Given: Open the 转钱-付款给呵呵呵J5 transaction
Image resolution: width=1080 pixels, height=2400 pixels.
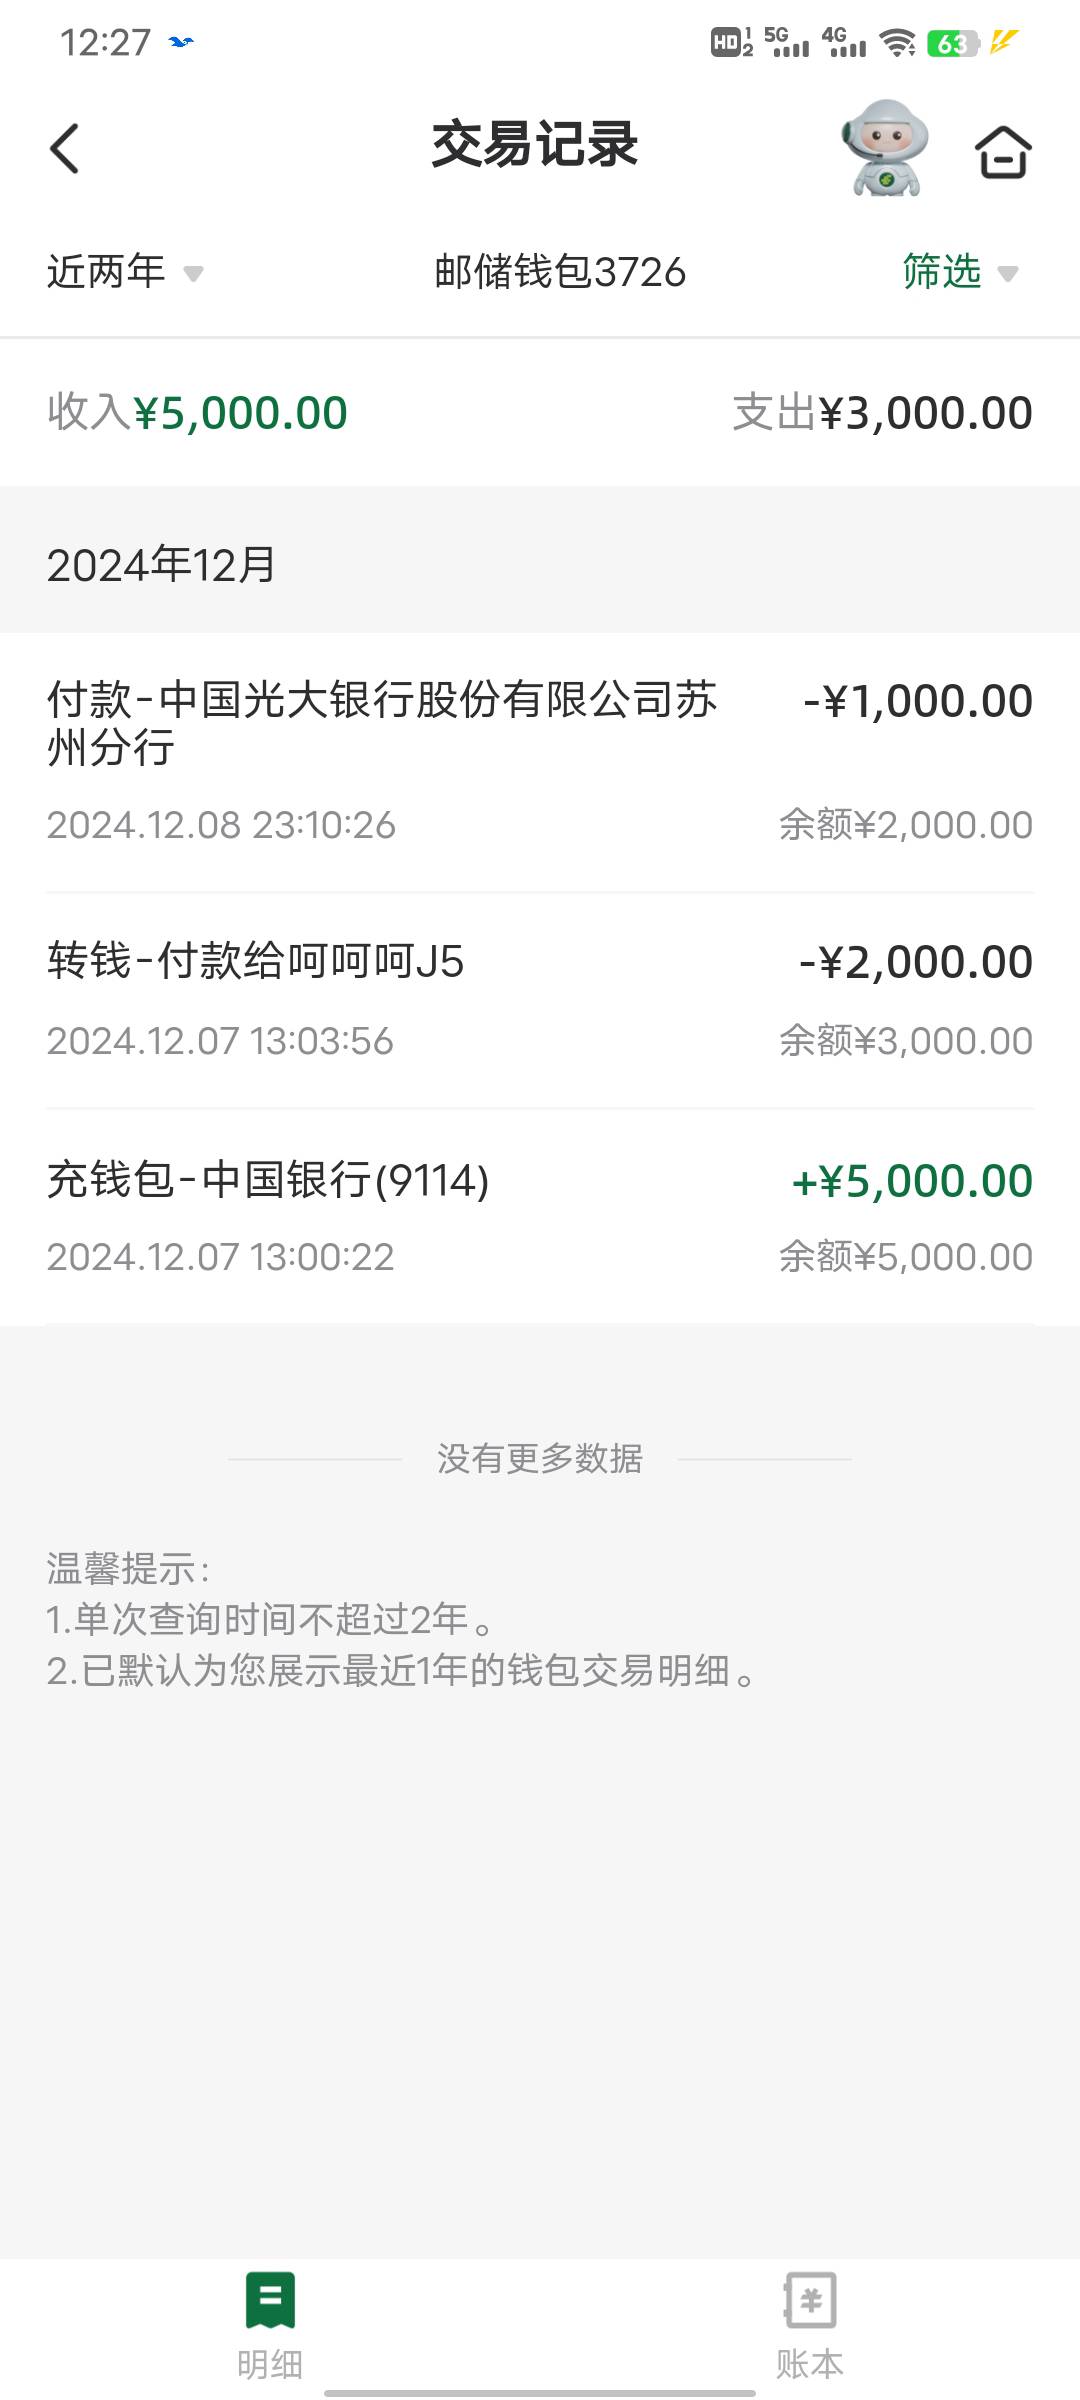Looking at the screenshot, I should [x=540, y=1000].
